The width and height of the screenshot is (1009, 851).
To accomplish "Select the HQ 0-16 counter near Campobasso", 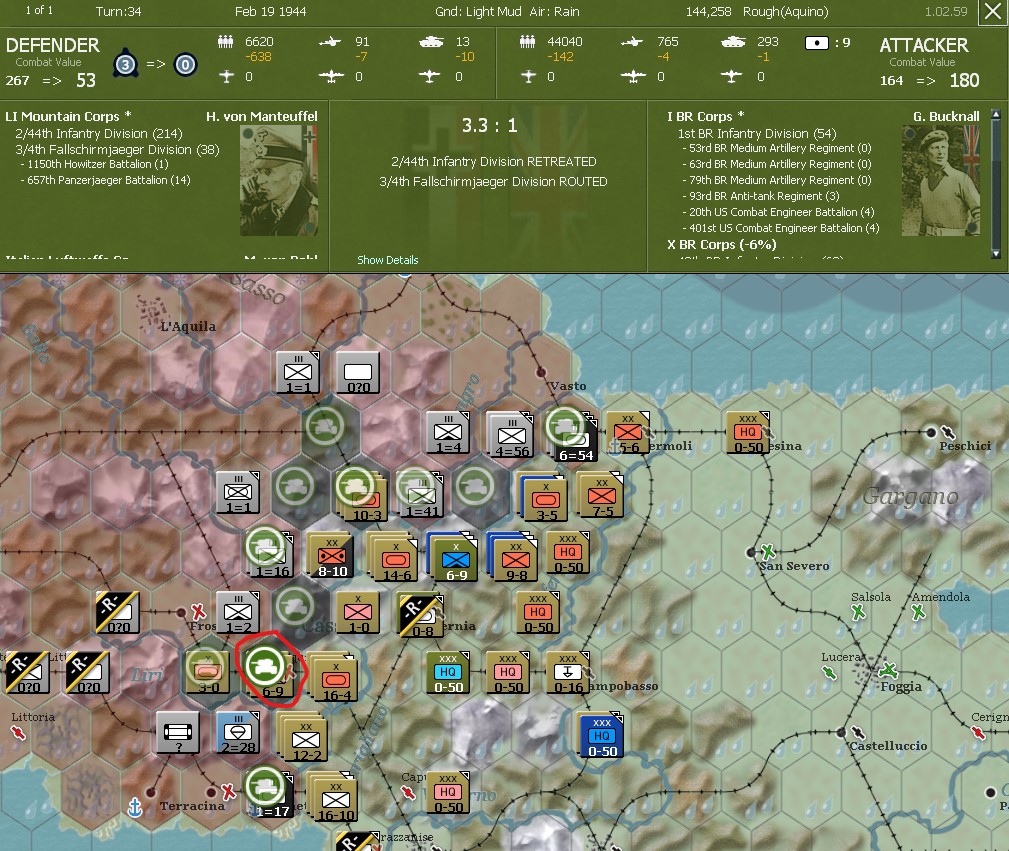I will pos(568,672).
